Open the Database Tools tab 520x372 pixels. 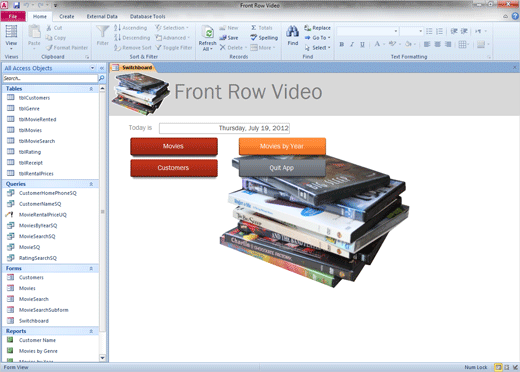(147, 16)
